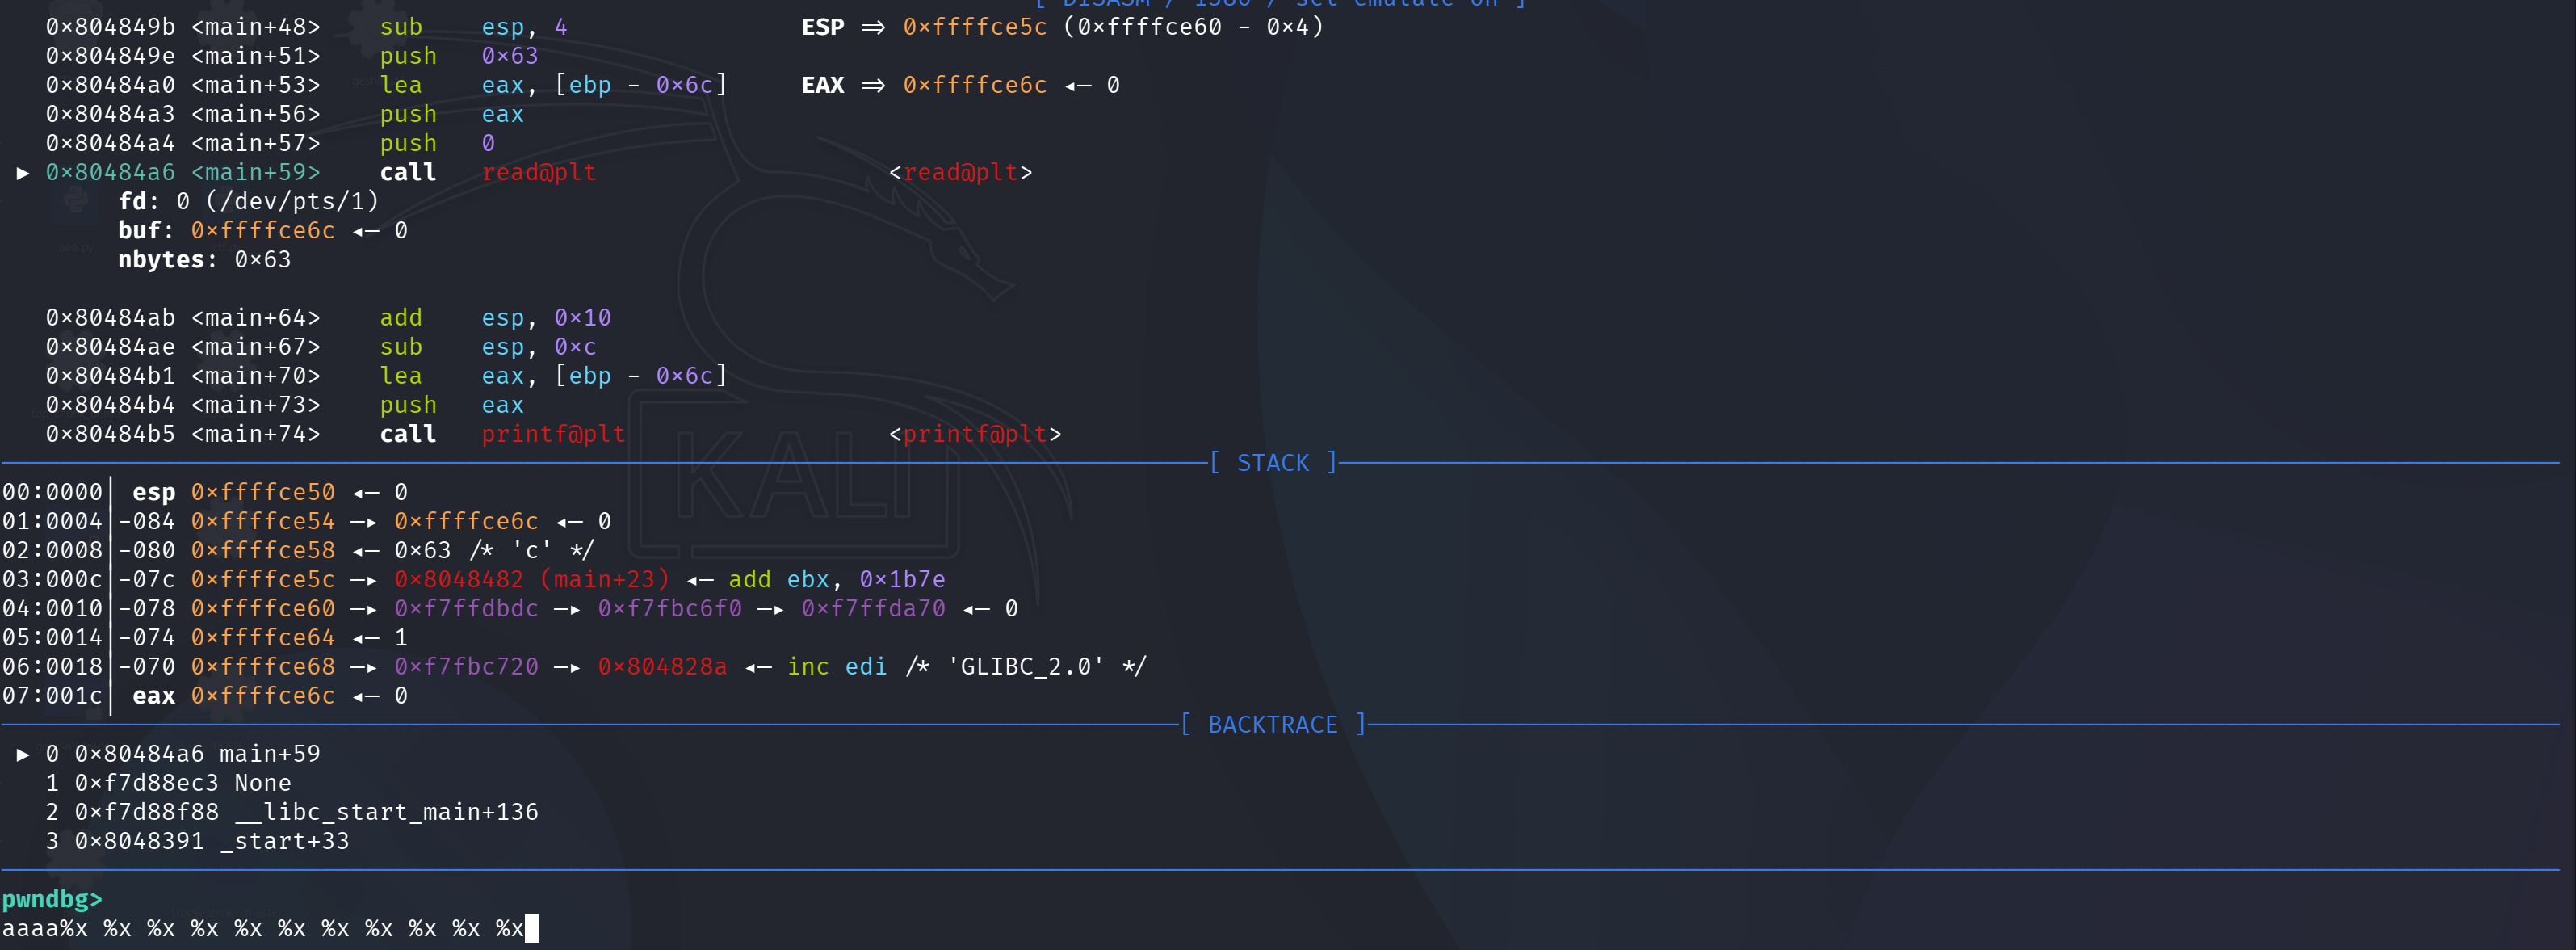Click the 0x10 operand of add esp
Viewport: 2576px width, 950px height.
(x=583, y=317)
